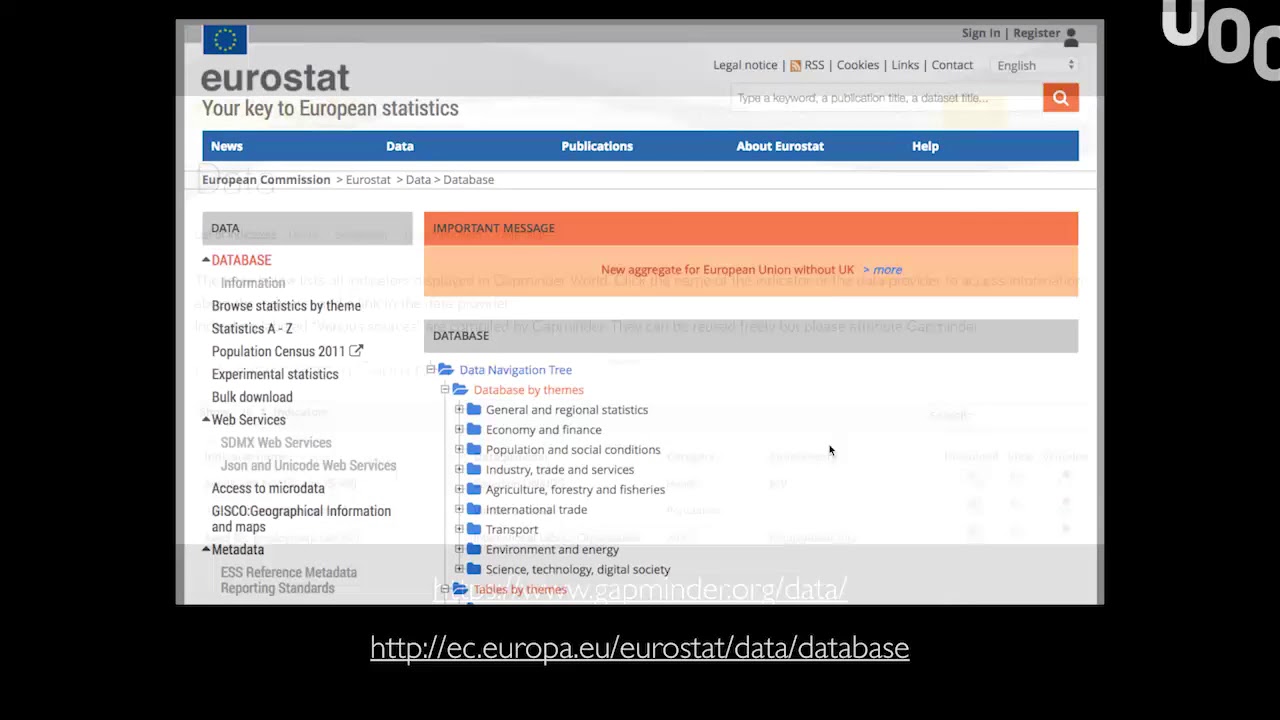This screenshot has height=720, width=1280.
Task: Click the user profile icon beside Register
Action: [1071, 37]
